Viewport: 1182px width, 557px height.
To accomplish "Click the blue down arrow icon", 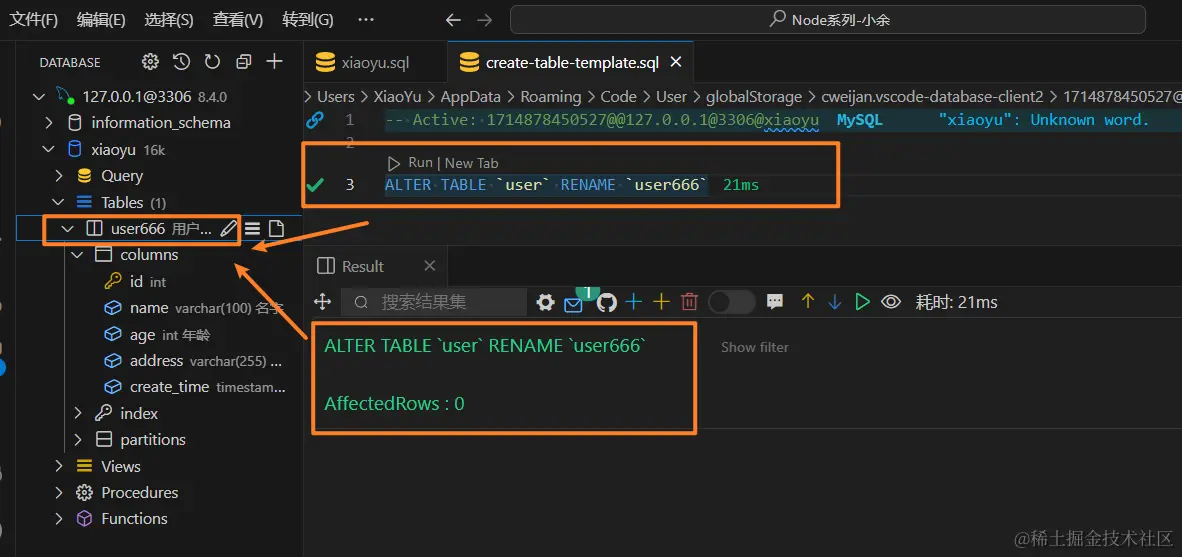I will tap(834, 302).
